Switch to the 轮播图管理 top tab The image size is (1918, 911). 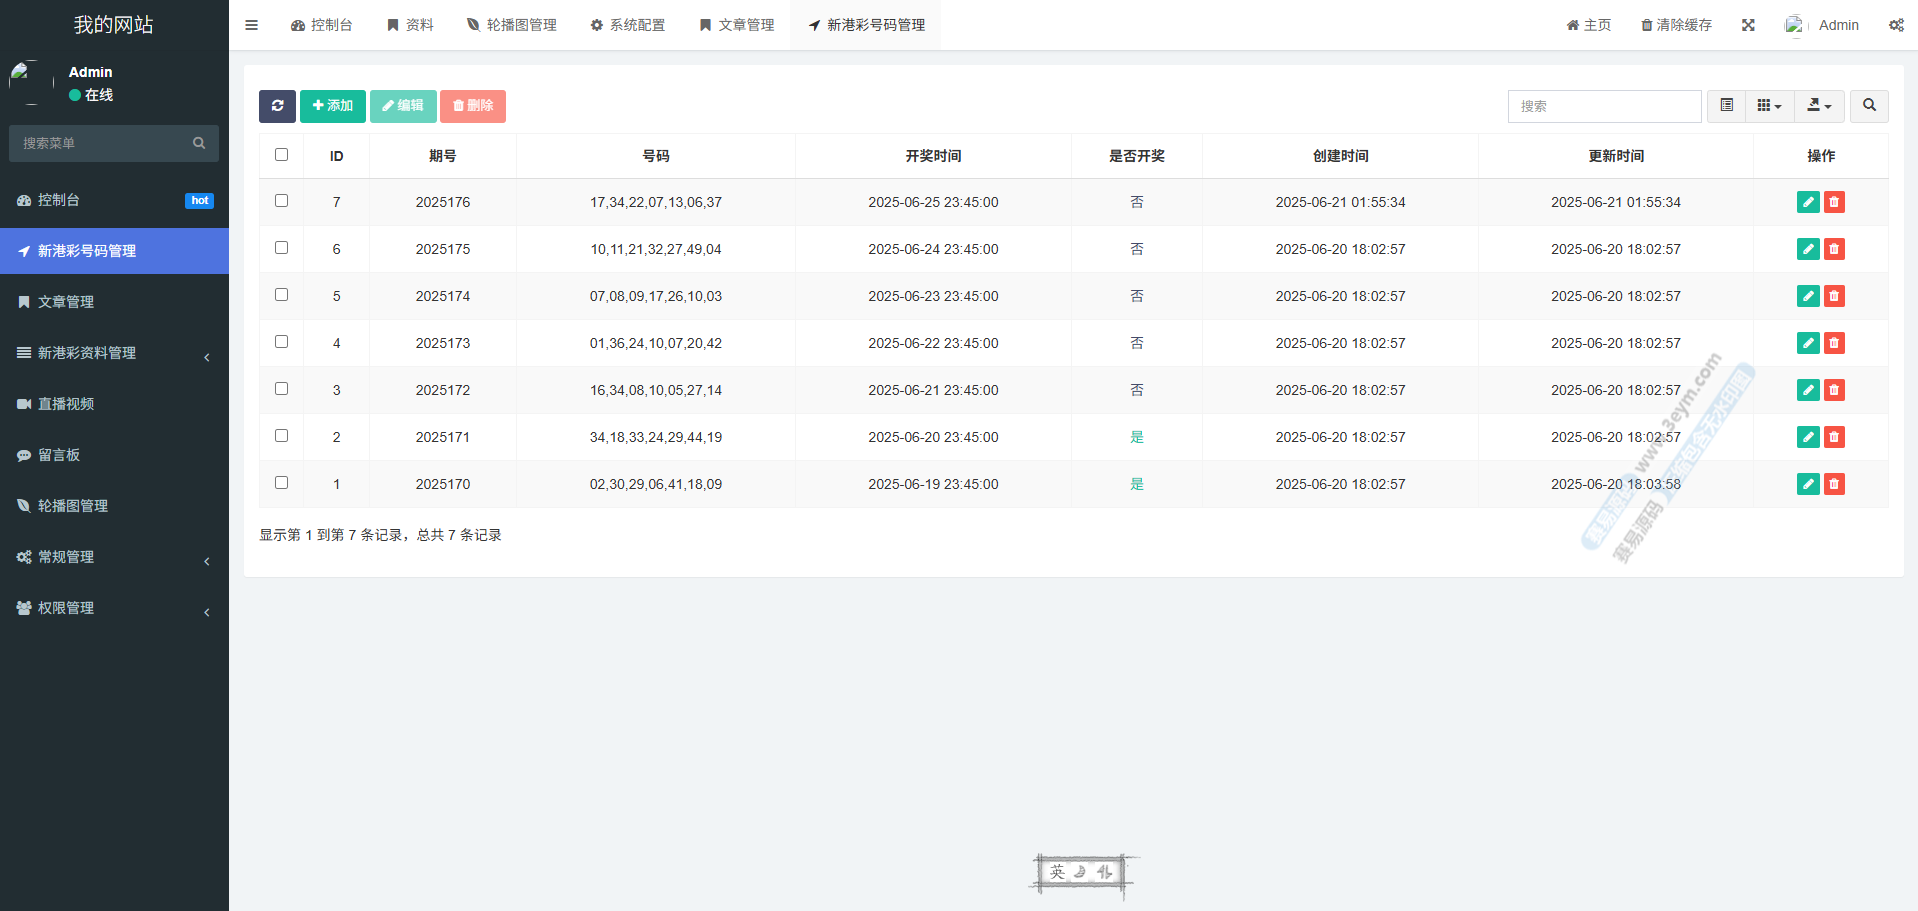tap(512, 25)
